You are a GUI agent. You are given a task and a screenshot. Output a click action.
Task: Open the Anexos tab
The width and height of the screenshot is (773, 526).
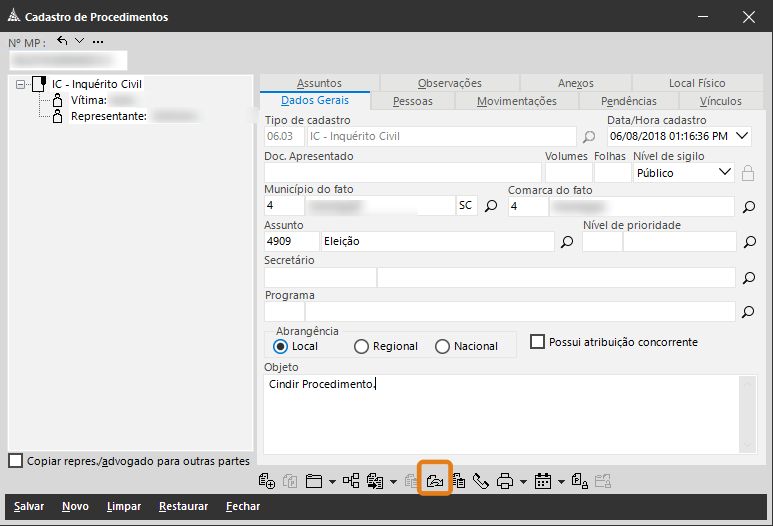pyautogui.click(x=576, y=83)
